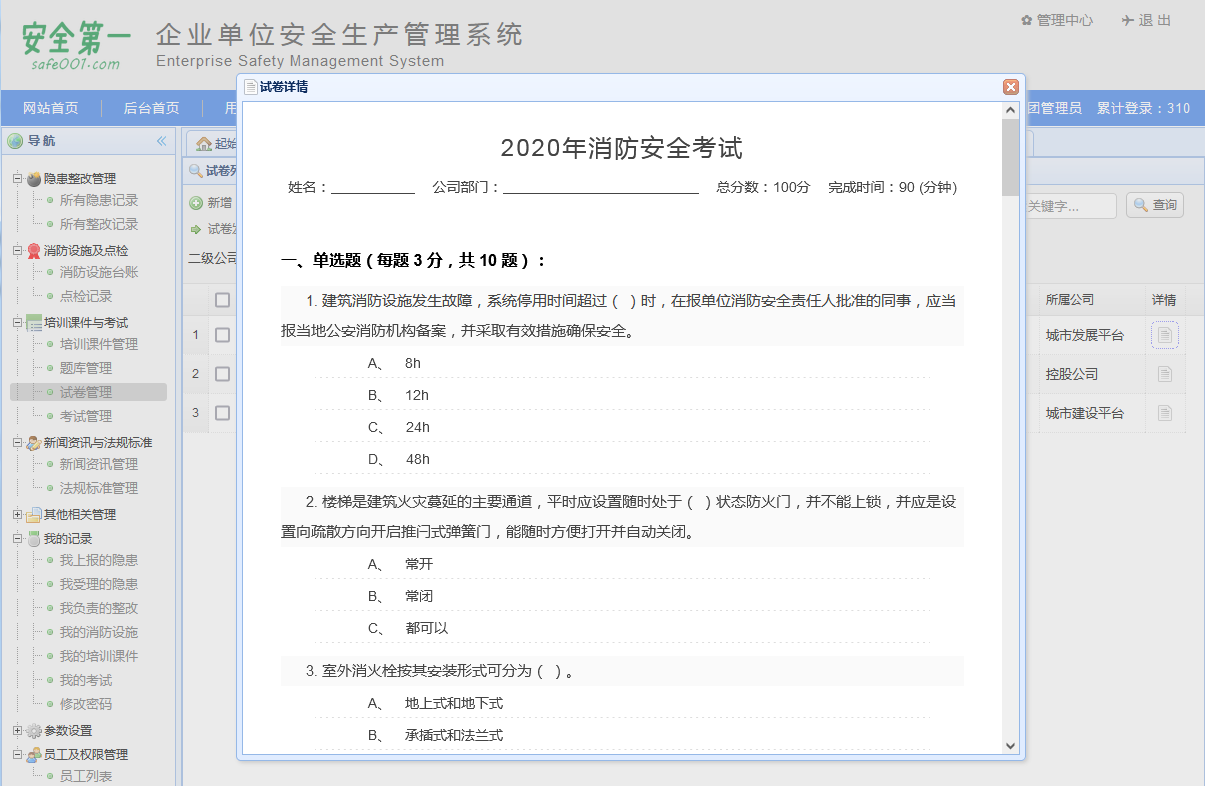
Task: Open the 城市发展平台 row detail icon
Action: tap(1164, 335)
